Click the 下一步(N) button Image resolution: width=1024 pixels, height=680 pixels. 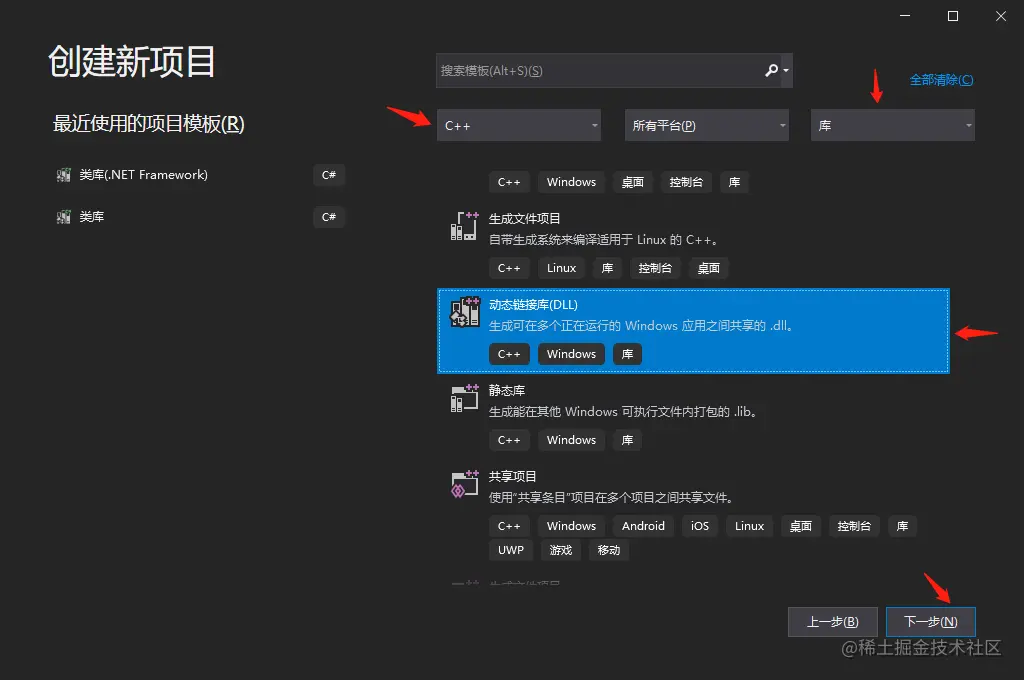(x=930, y=621)
